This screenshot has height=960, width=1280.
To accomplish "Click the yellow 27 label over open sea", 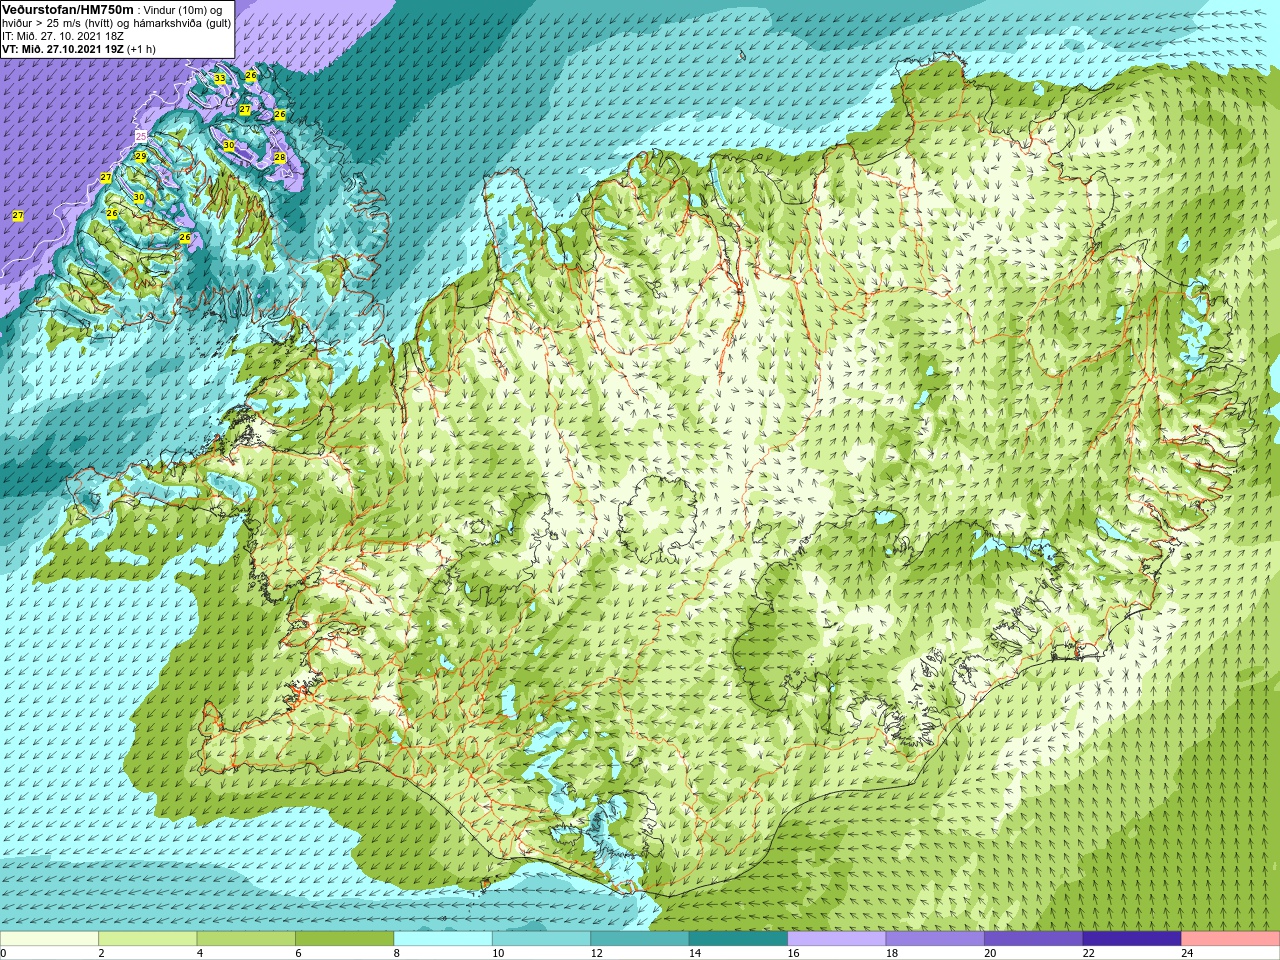I will click(18, 215).
